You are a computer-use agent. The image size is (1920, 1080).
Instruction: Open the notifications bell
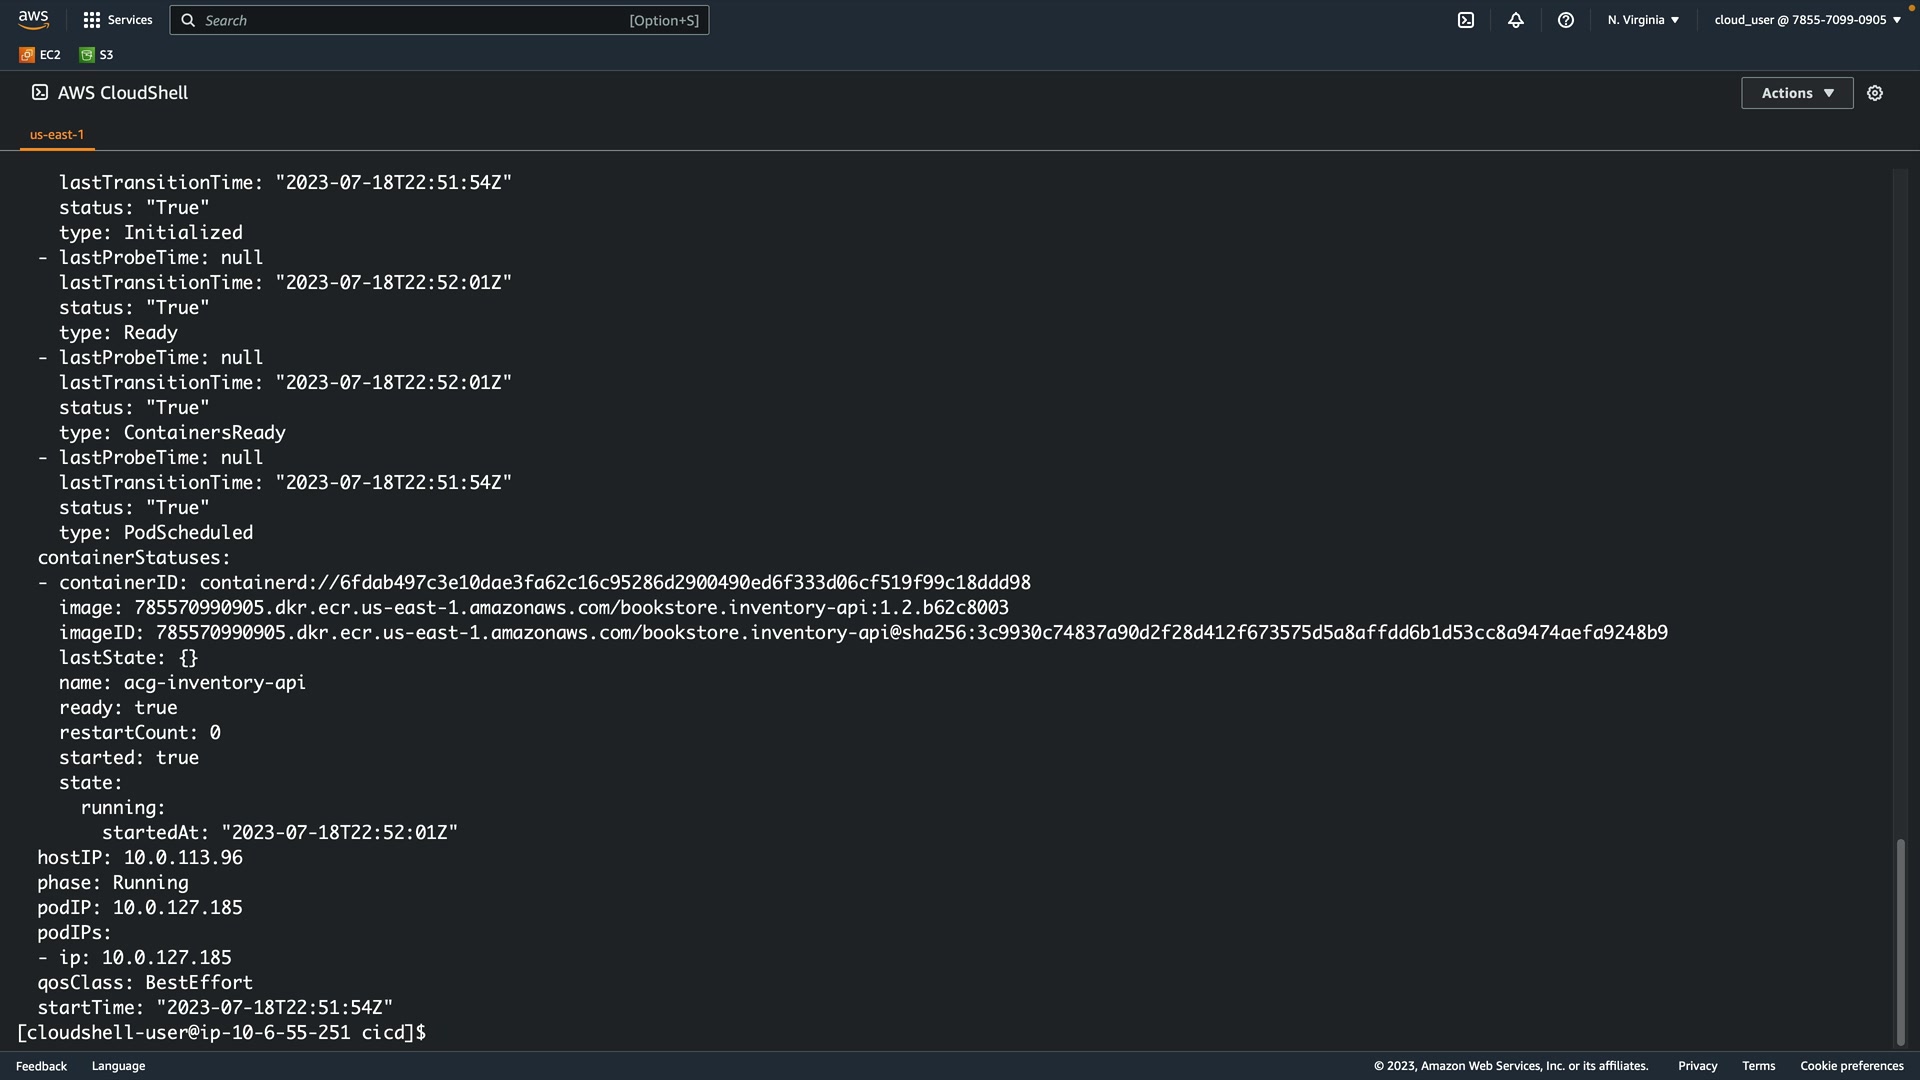(1516, 20)
